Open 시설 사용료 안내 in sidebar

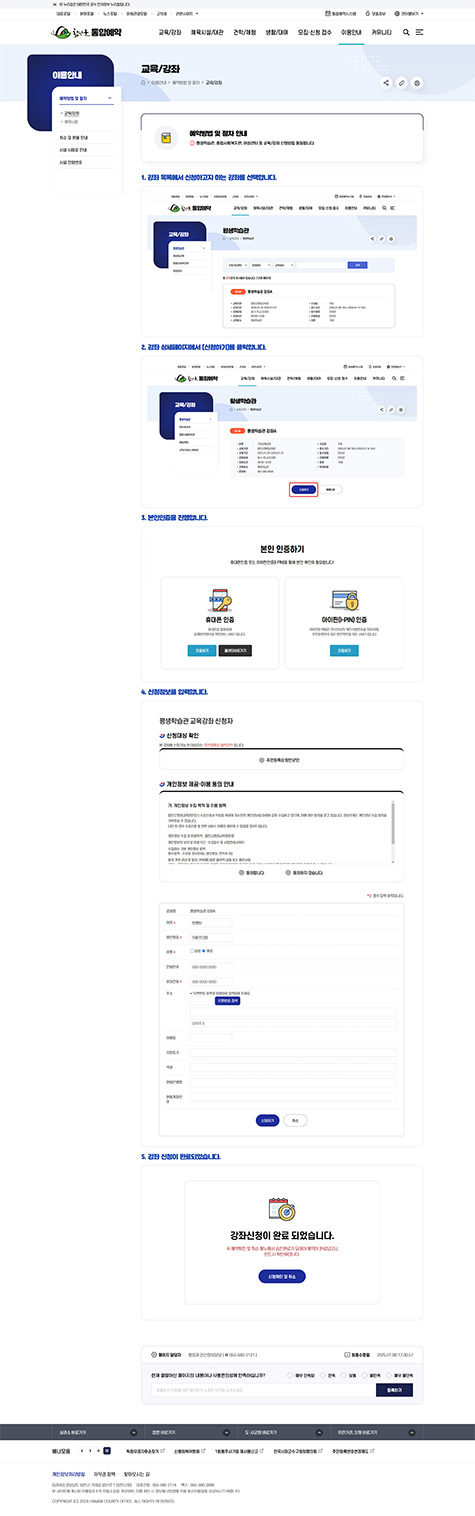(x=73, y=148)
